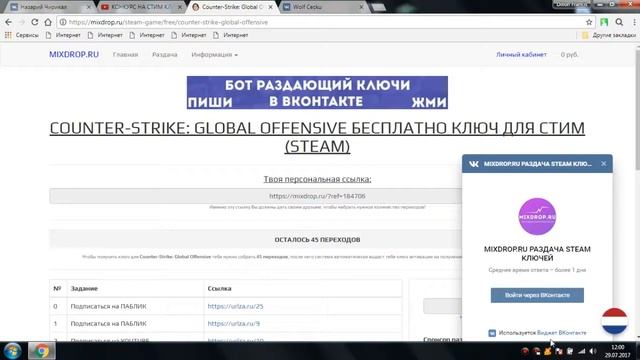640x360 pixels.
Task: Click the MIXDROP.RU logo link
Action: click(74, 54)
